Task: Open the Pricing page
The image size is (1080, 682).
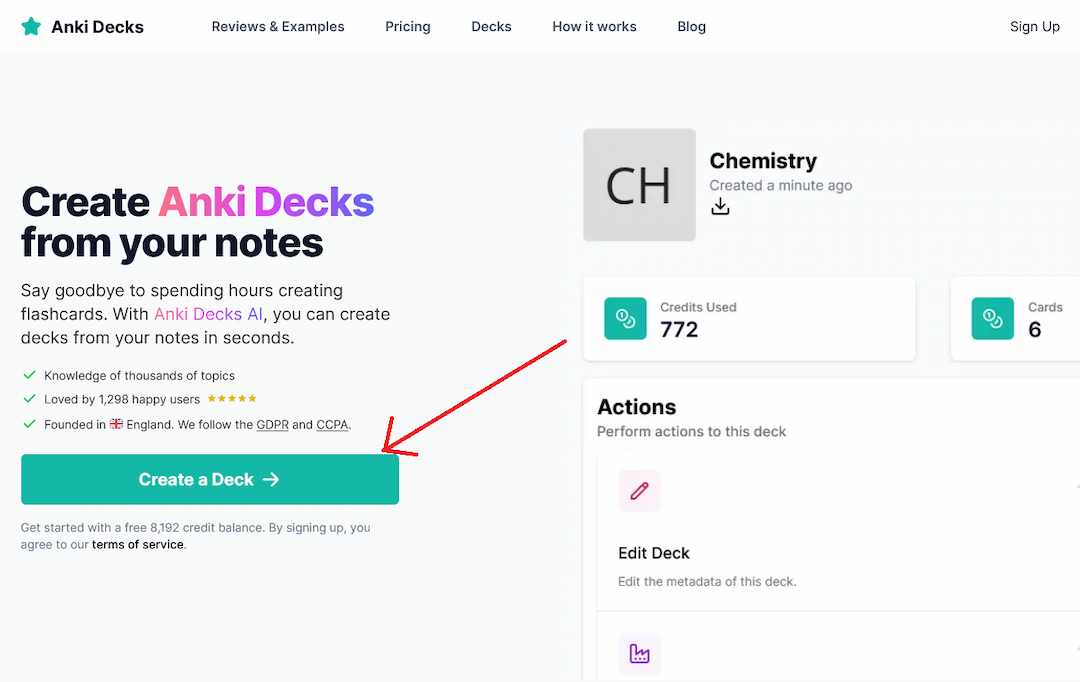Action: (408, 26)
